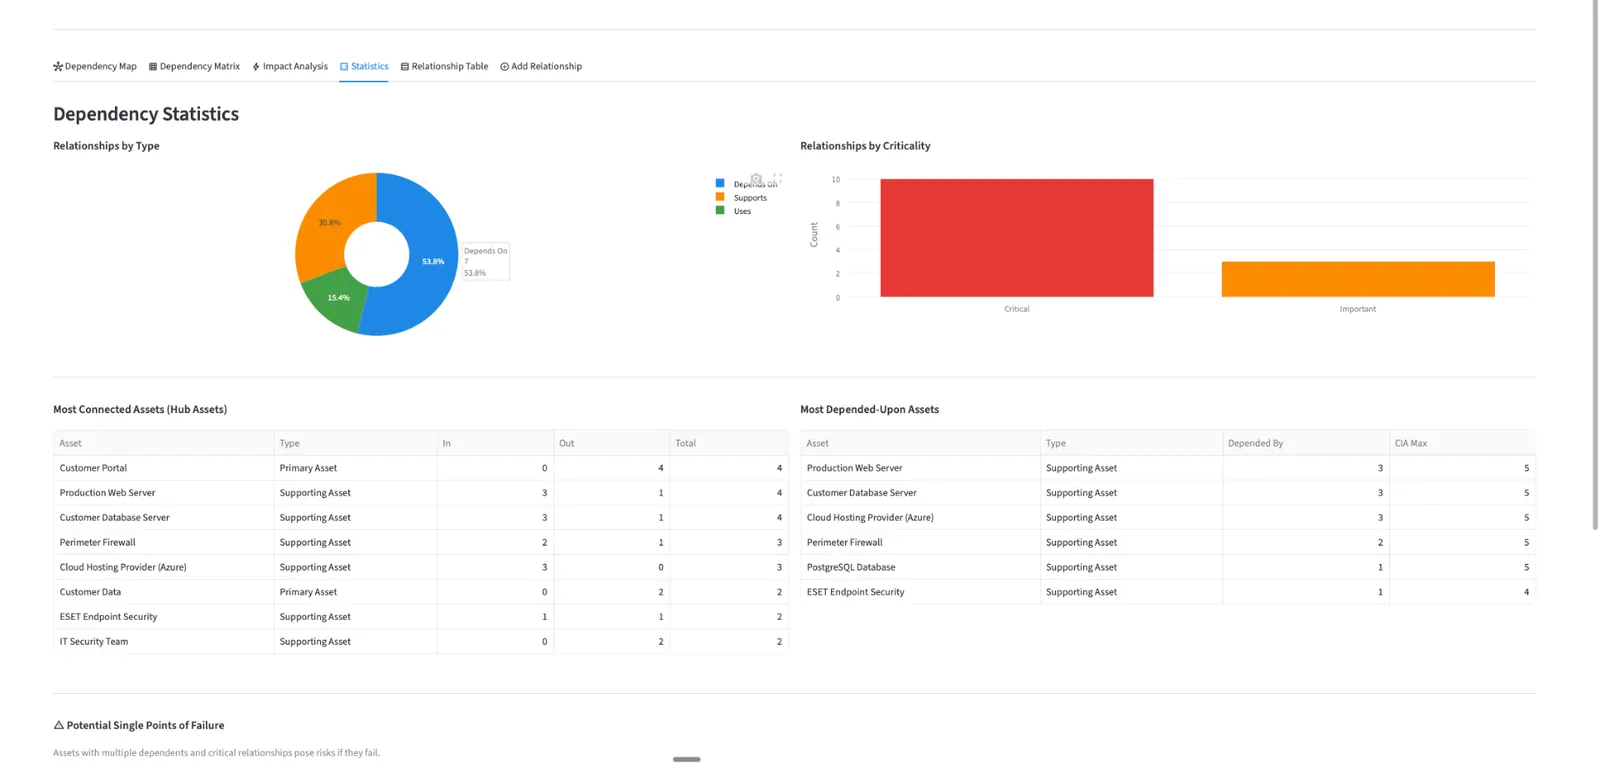Toggle Supports series in pie legend
Viewport: 1600px width, 768px height.
tap(741, 197)
